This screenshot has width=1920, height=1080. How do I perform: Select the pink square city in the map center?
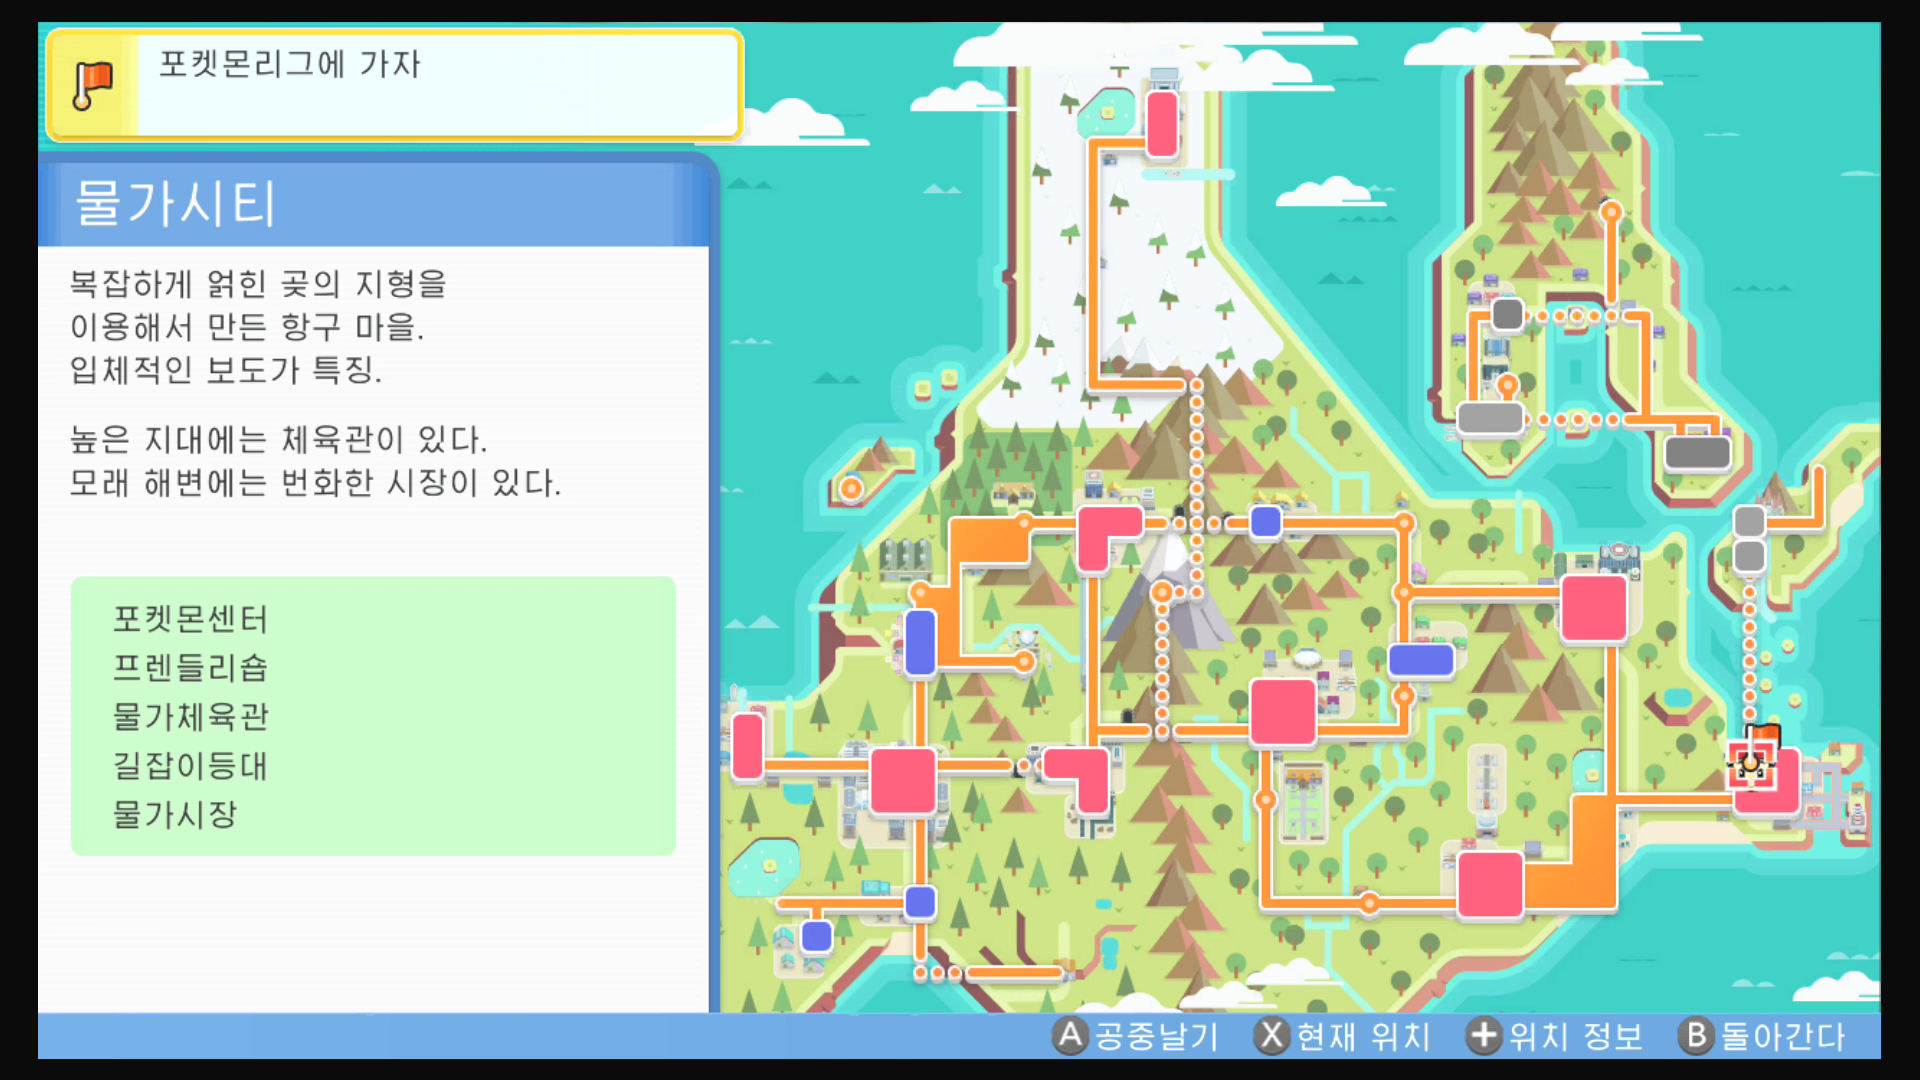[x=1283, y=712]
